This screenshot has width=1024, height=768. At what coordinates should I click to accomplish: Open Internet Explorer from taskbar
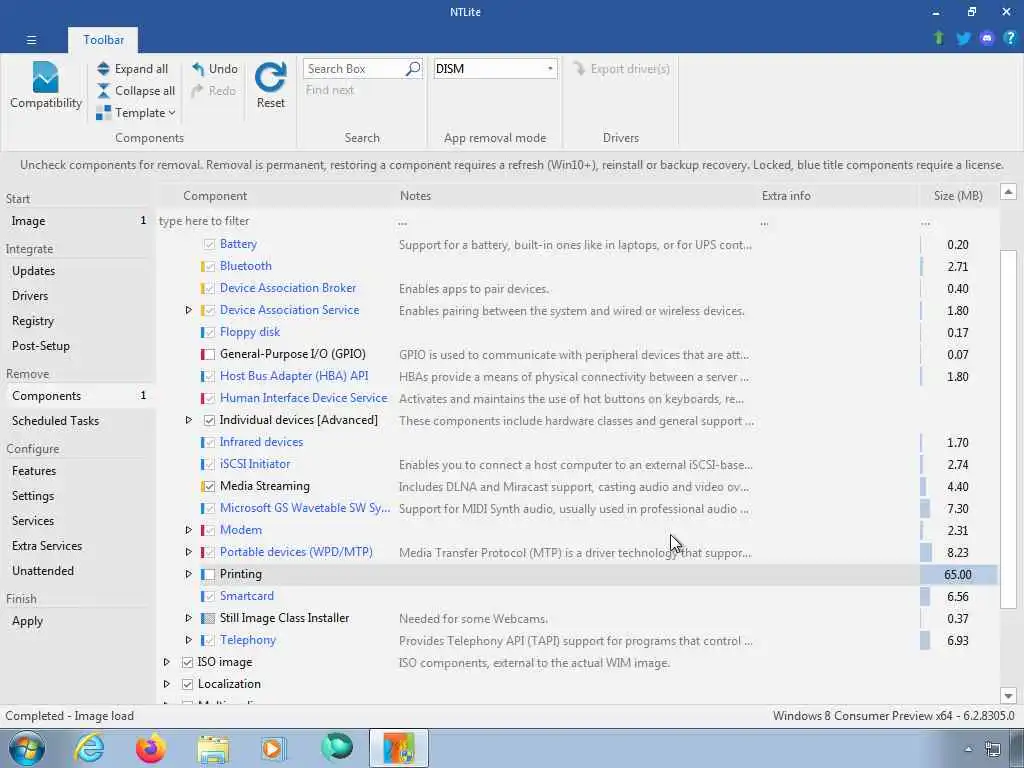(x=89, y=747)
